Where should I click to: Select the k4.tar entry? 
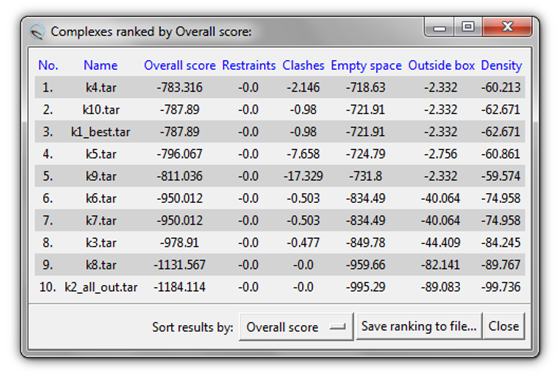(101, 87)
